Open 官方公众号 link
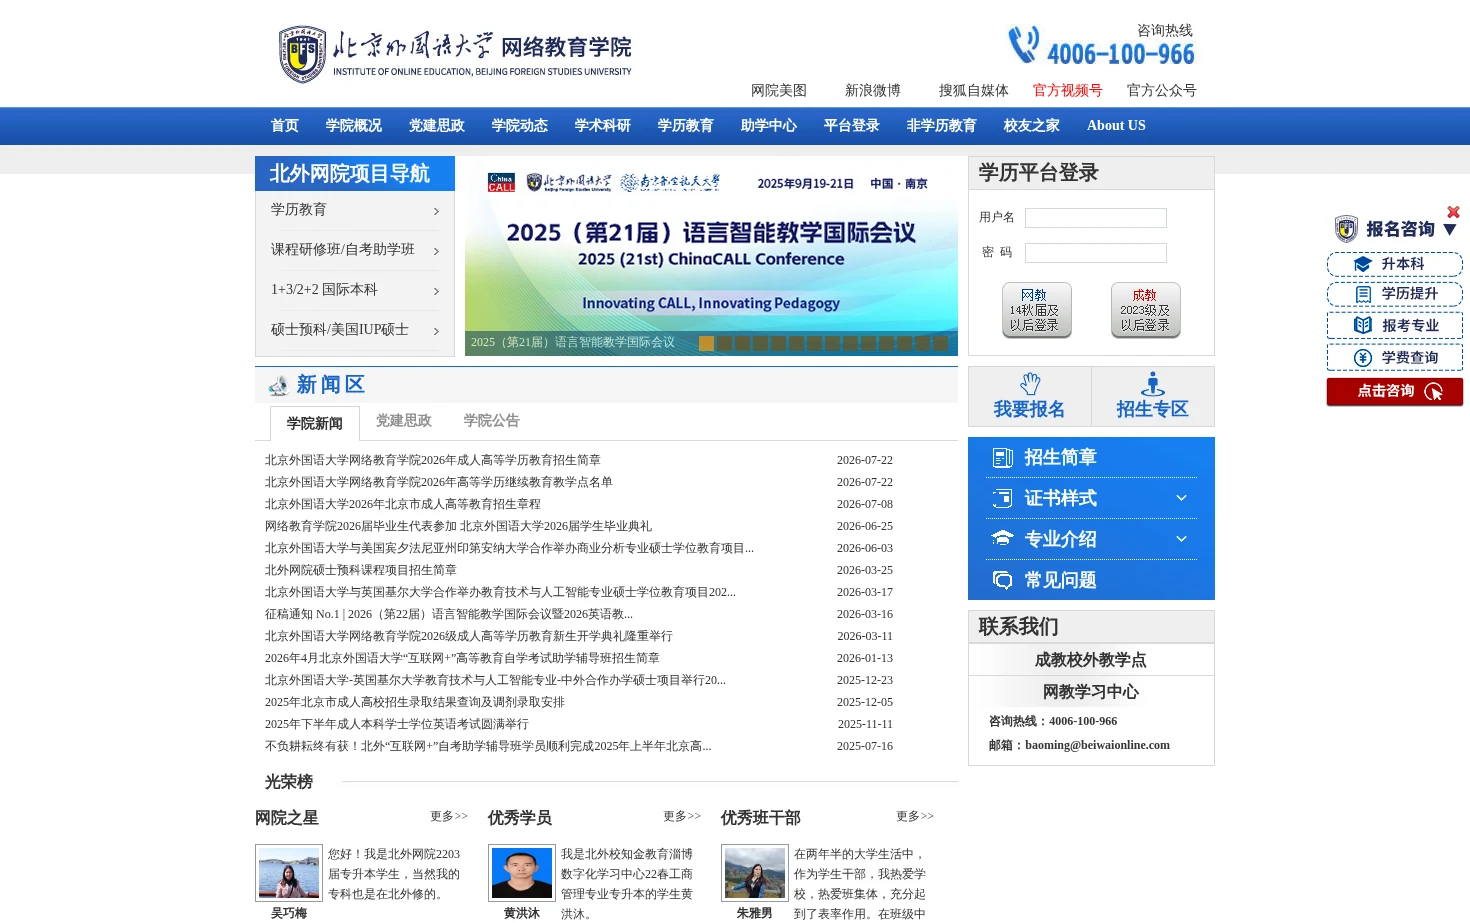The image size is (1470, 923). (x=1162, y=91)
